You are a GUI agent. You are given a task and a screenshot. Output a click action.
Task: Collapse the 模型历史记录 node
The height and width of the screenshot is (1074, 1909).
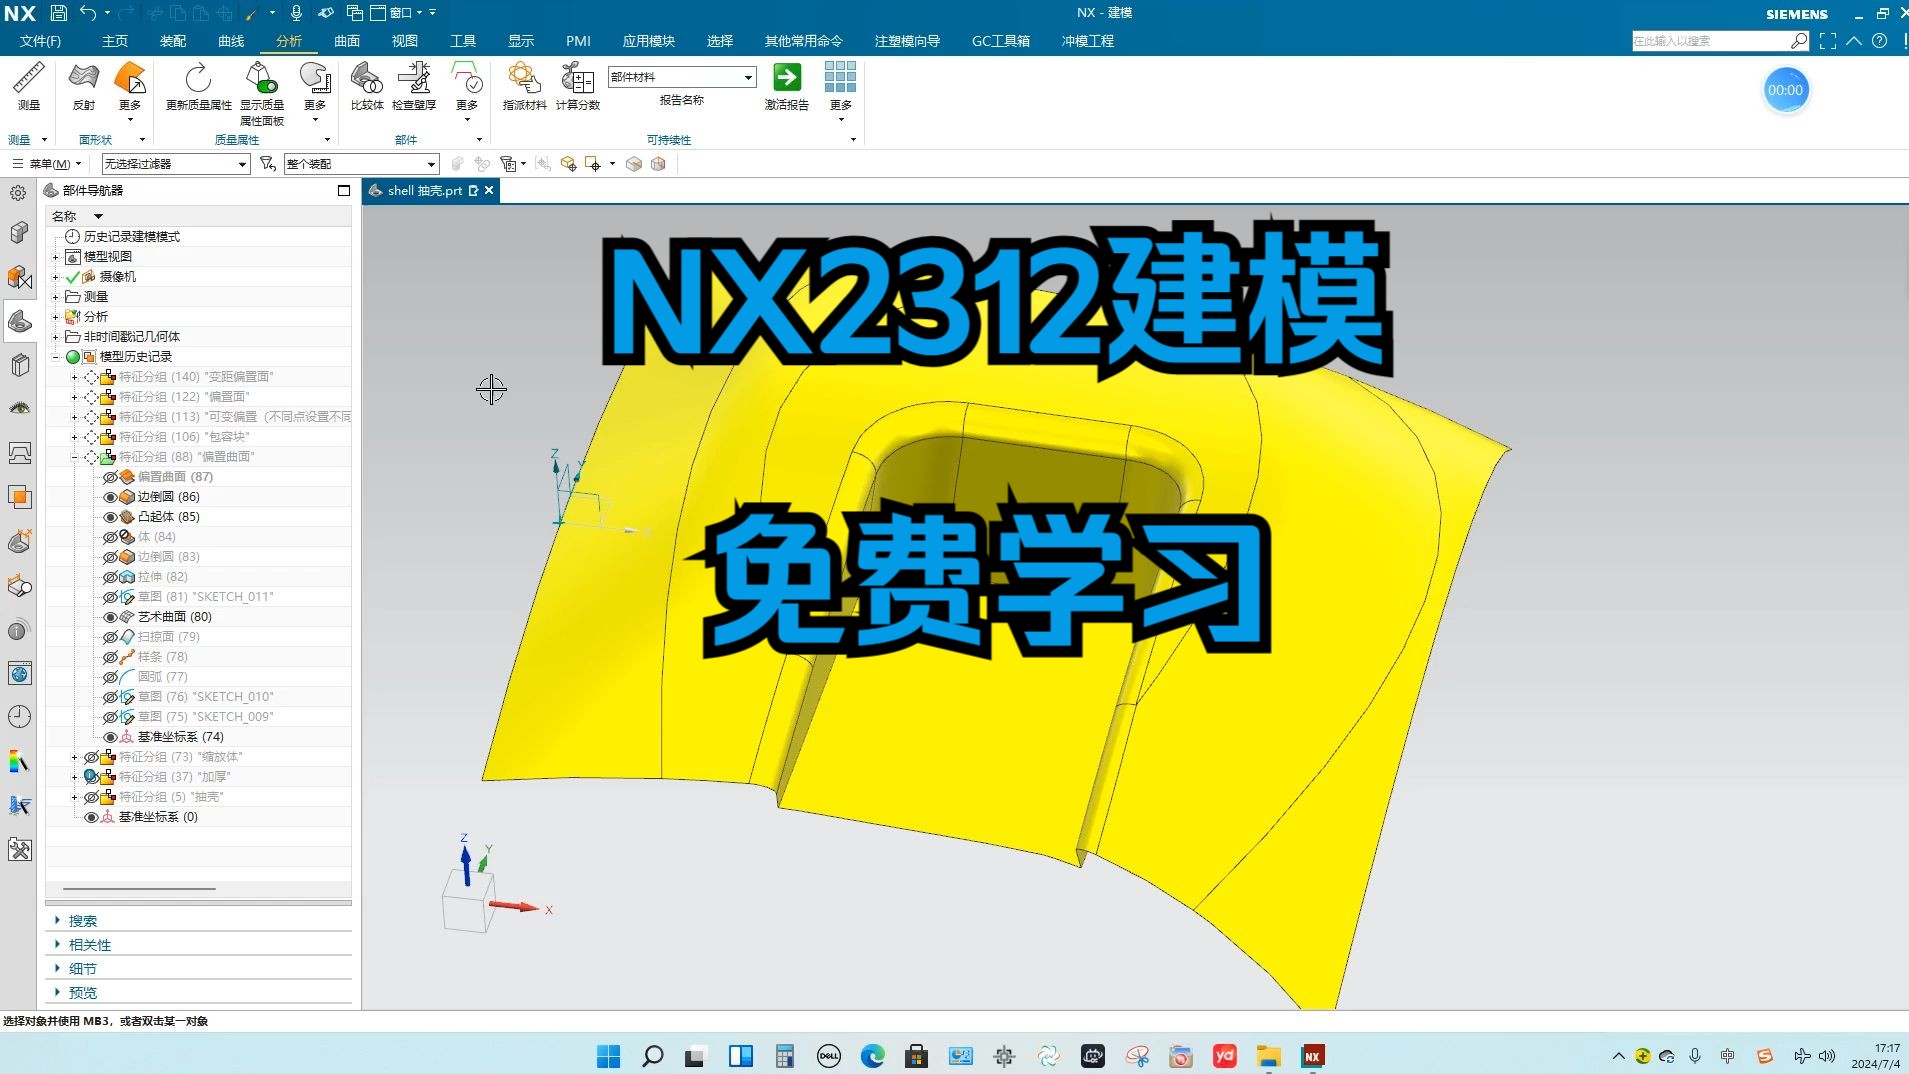pyautogui.click(x=56, y=357)
